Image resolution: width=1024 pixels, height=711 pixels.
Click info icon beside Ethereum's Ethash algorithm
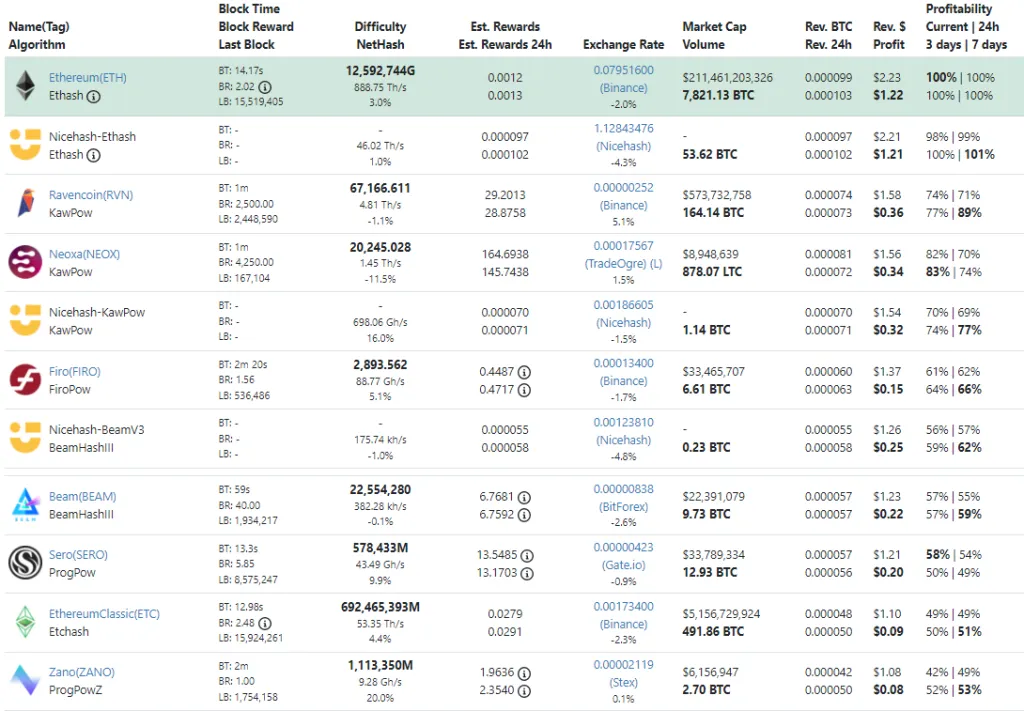click(94, 97)
